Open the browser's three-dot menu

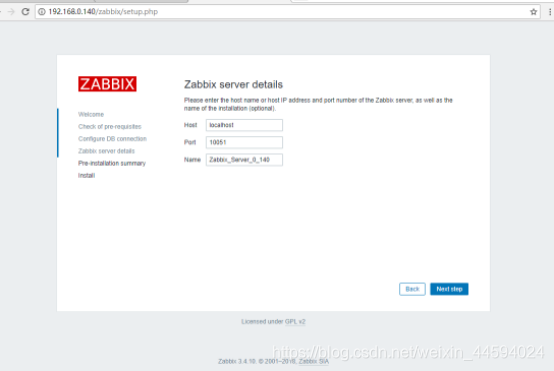550,12
